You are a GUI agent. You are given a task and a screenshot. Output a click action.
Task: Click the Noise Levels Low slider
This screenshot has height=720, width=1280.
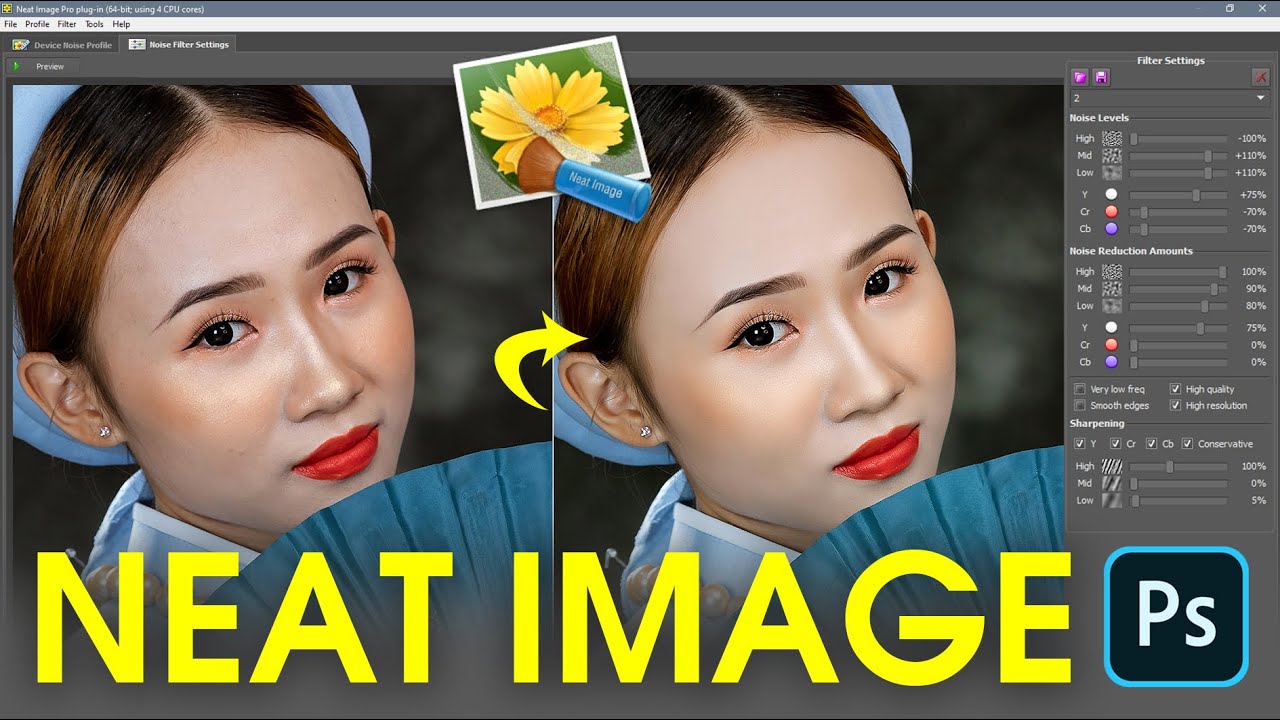click(1178, 173)
